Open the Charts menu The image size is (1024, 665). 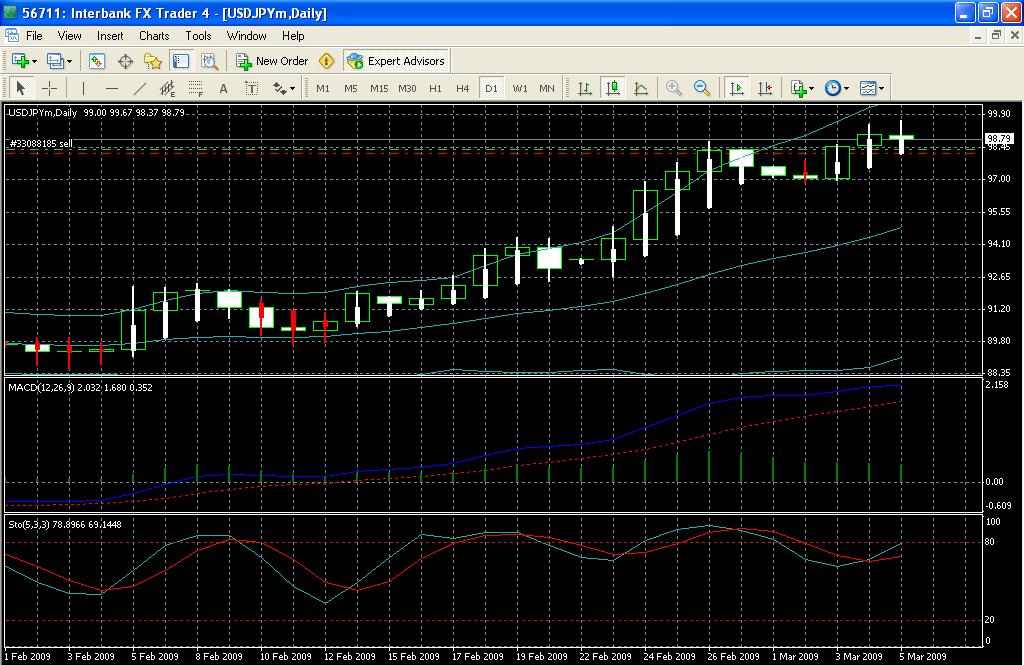pos(154,36)
